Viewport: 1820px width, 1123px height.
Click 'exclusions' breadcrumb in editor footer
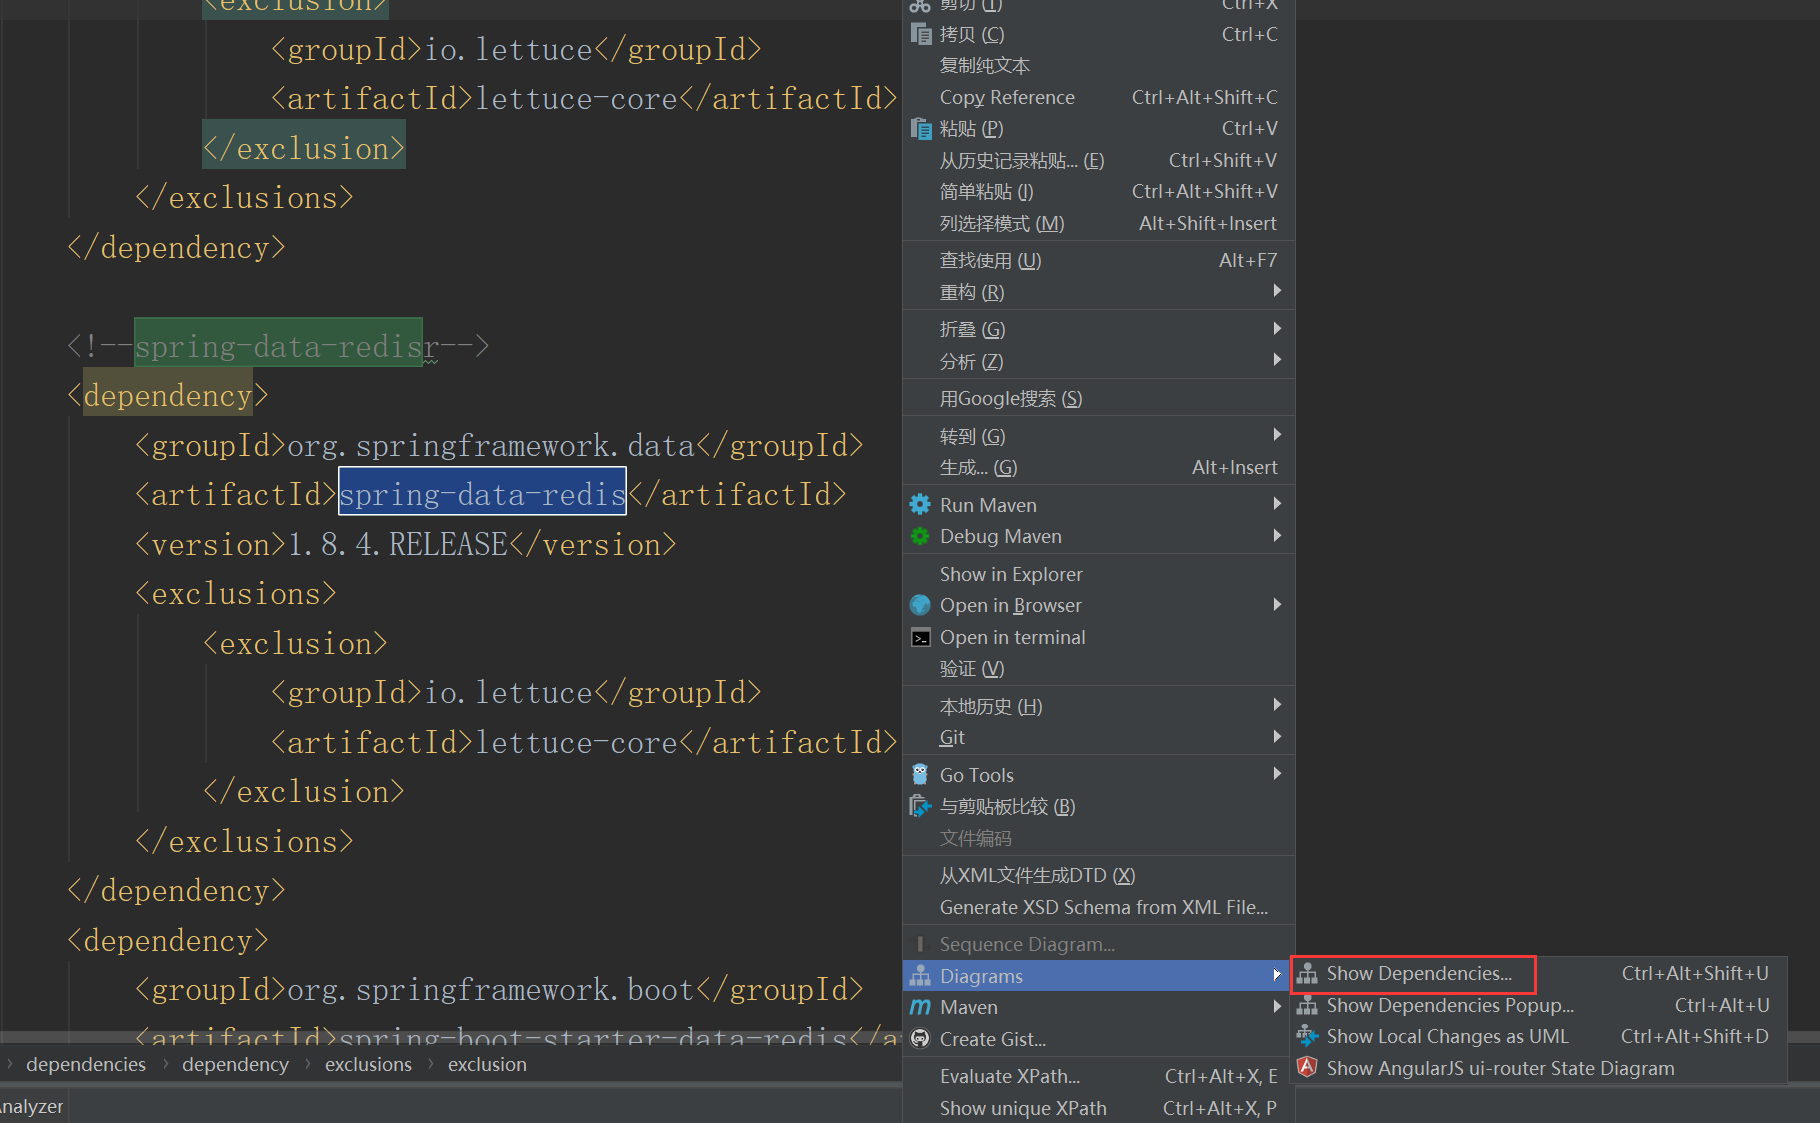[x=368, y=1064]
